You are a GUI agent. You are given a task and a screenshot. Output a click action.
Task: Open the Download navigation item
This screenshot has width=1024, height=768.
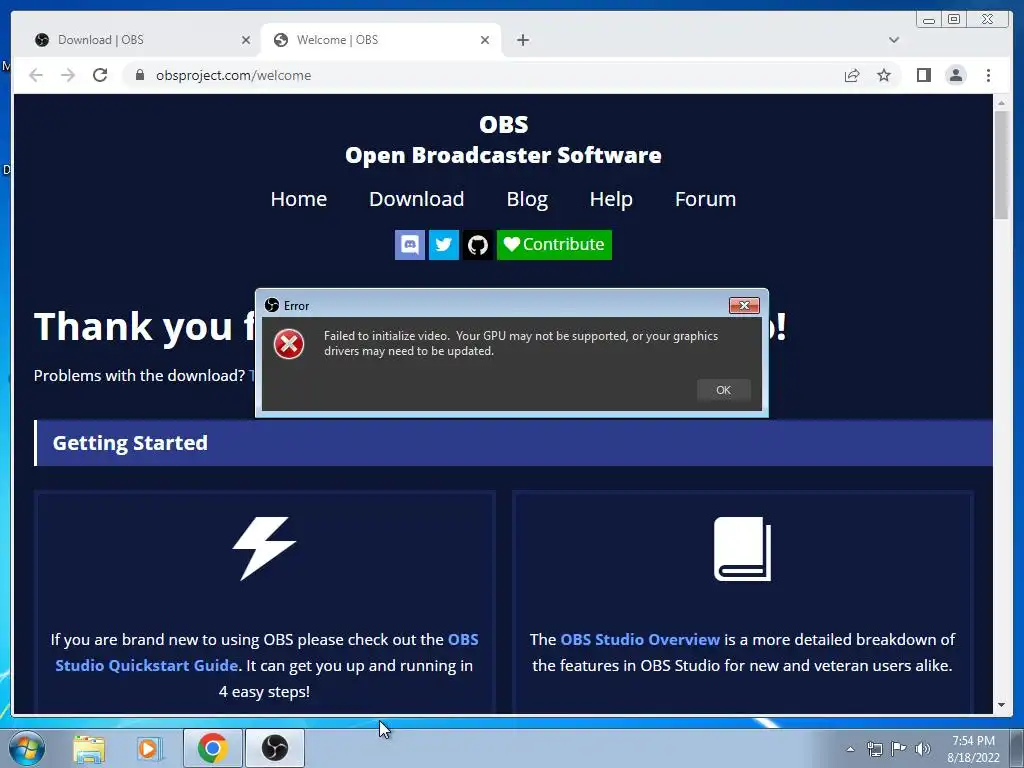(417, 199)
